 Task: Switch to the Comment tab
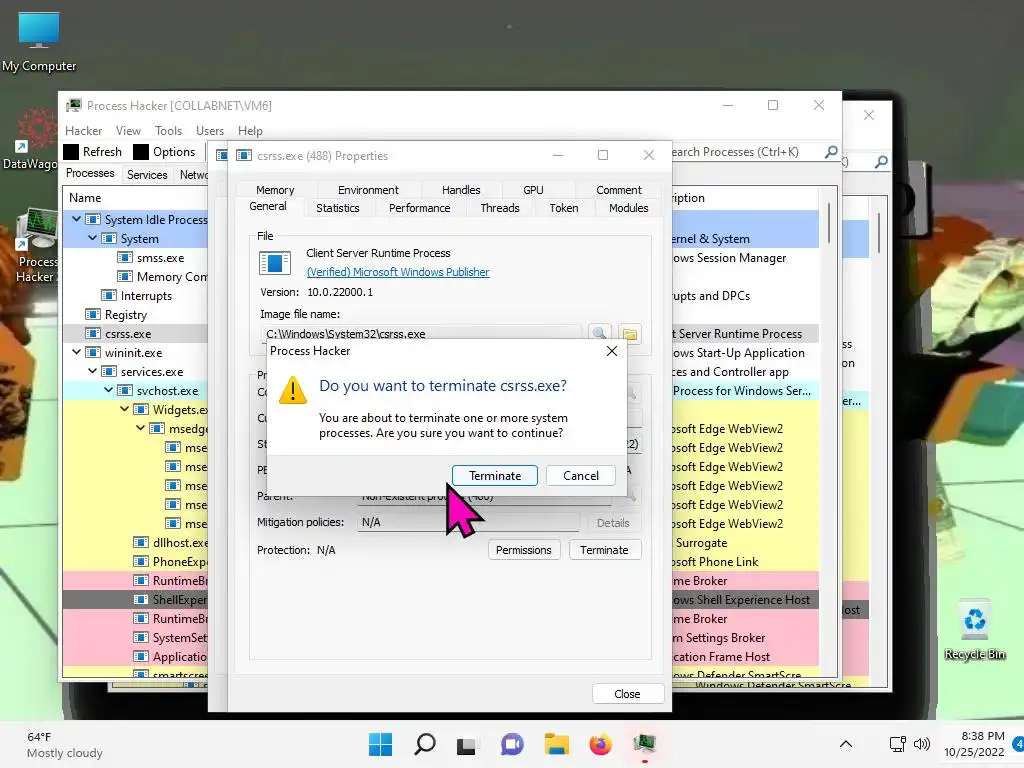pos(618,189)
